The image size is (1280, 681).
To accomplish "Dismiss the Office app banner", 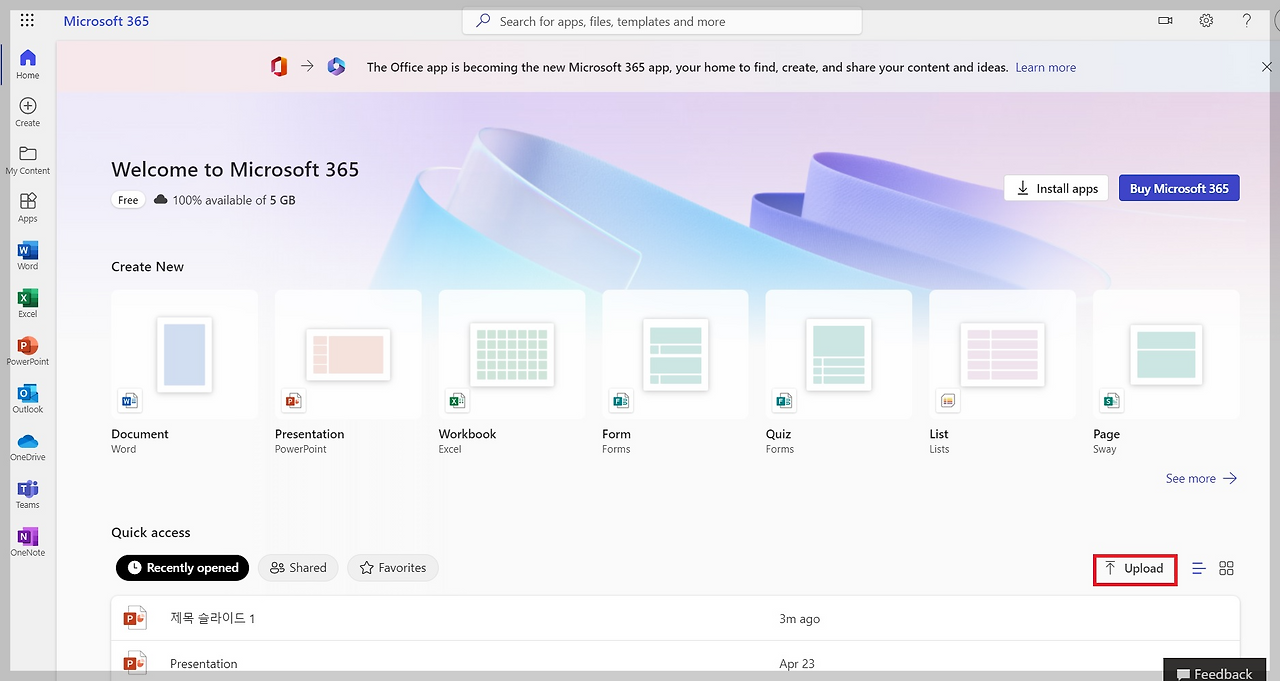I will click(1267, 67).
